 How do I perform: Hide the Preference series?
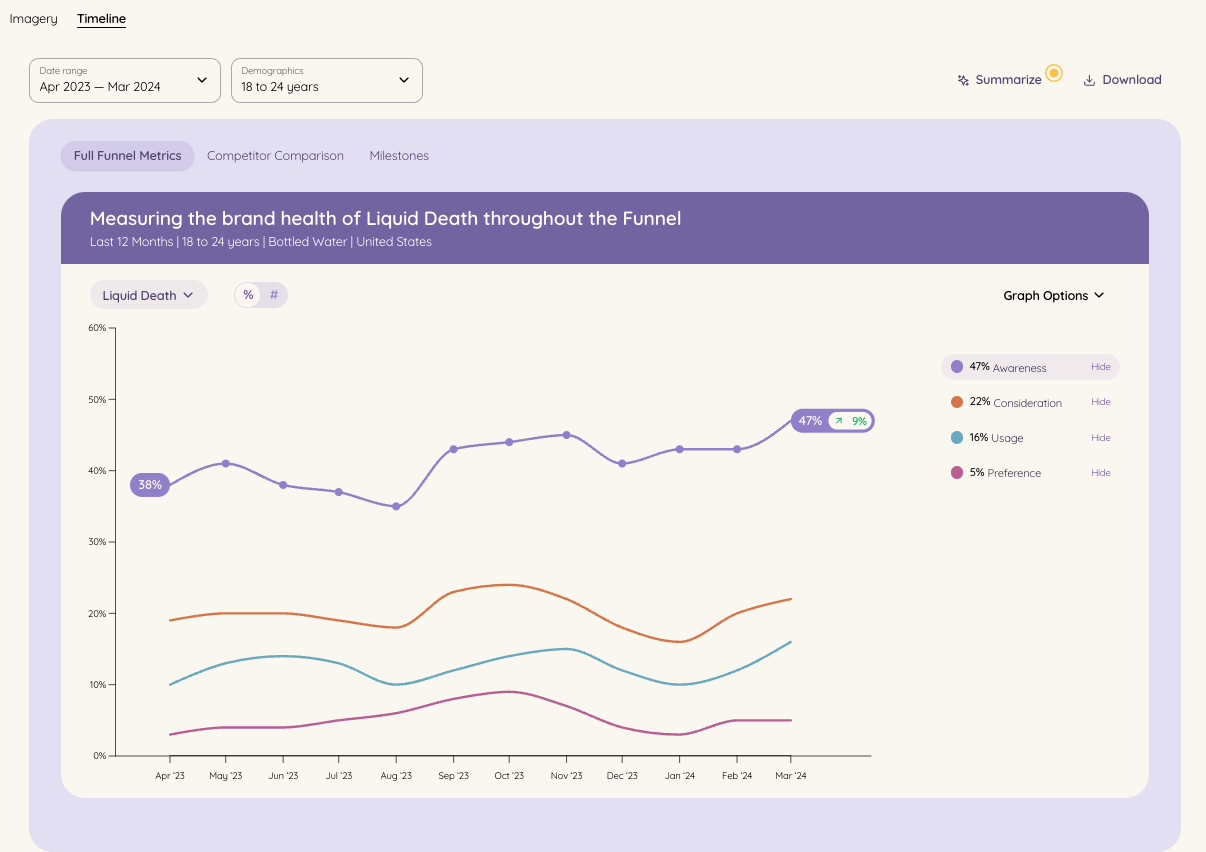point(1101,473)
